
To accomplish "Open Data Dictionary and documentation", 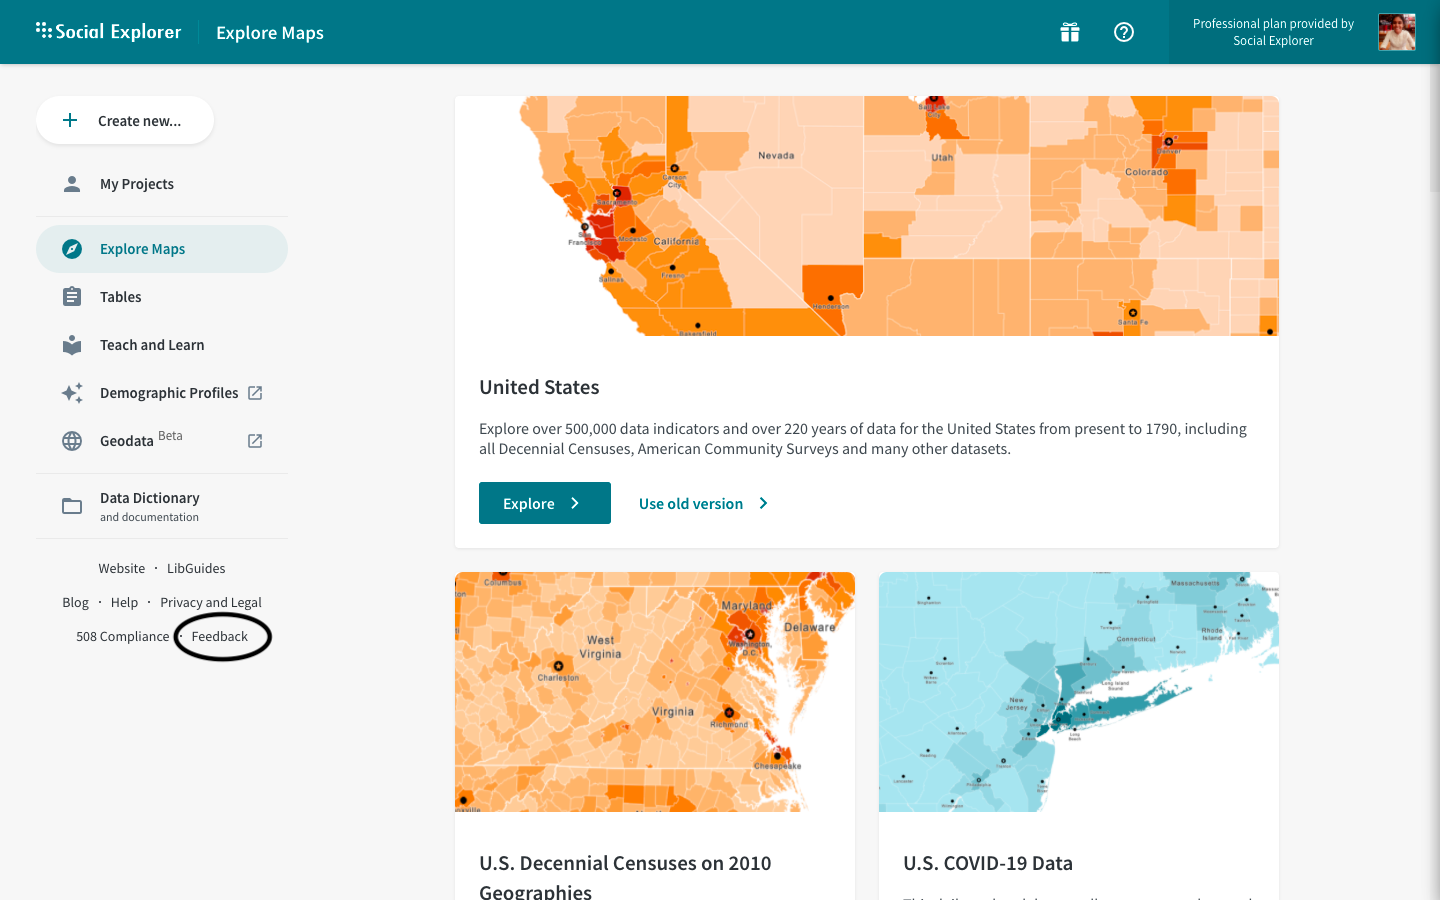I will tap(162, 506).
